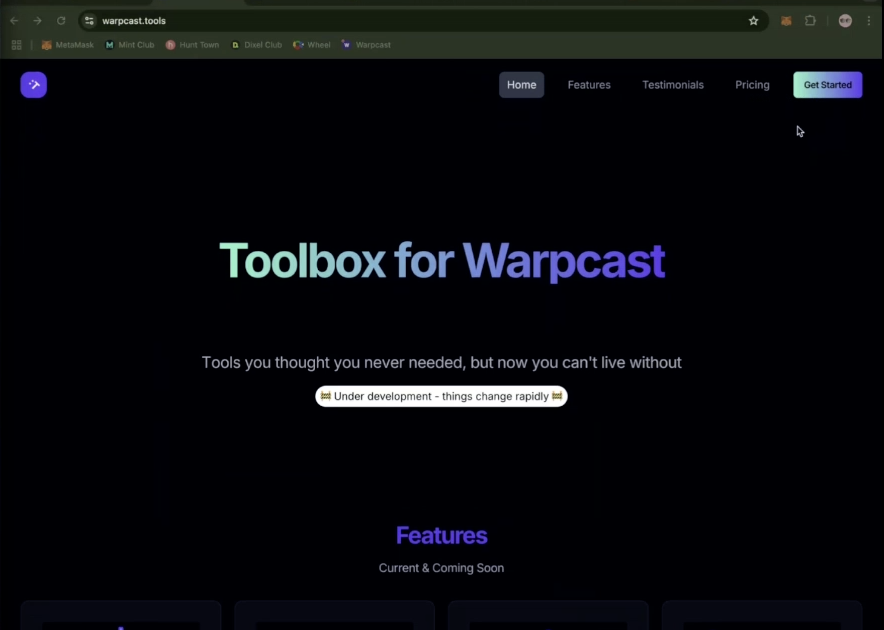Click inside the address bar
884x630 pixels.
(300, 20)
